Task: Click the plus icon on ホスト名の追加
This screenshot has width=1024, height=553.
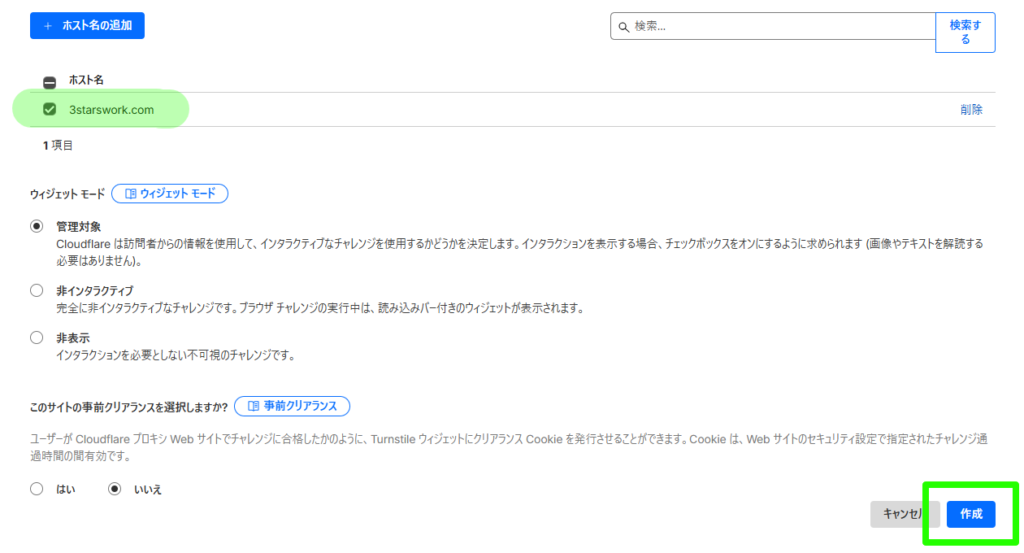Action: pos(47,25)
